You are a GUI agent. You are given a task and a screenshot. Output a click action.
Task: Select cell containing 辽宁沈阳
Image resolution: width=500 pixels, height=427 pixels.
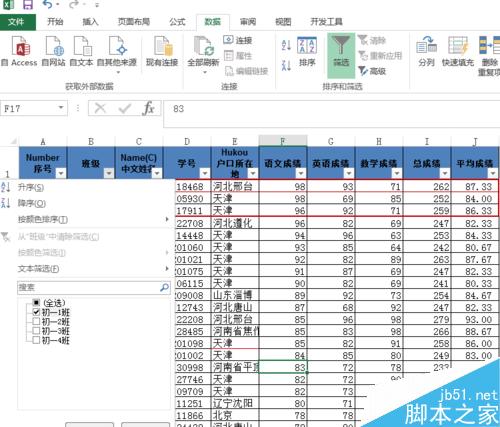(235, 403)
